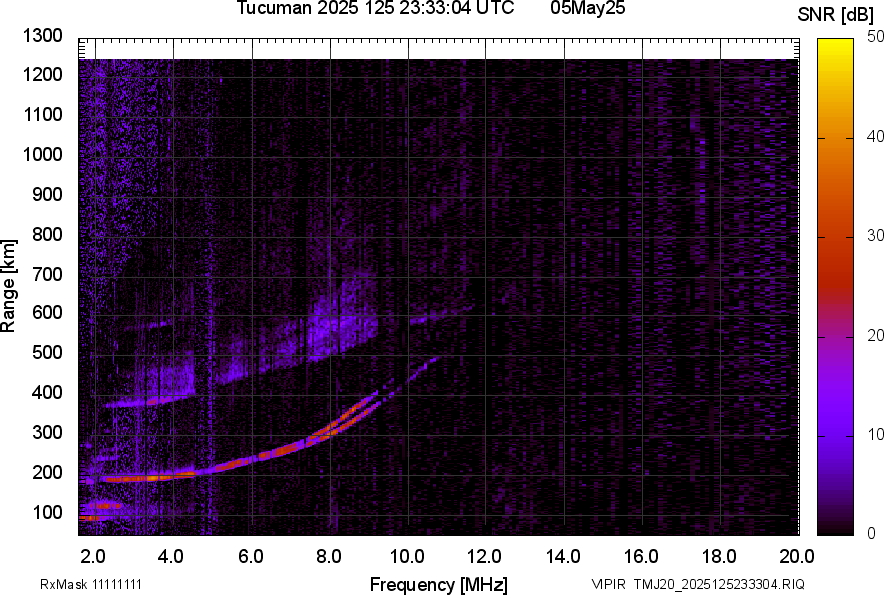Click the 16.0 frequency tick label

(x=641, y=557)
